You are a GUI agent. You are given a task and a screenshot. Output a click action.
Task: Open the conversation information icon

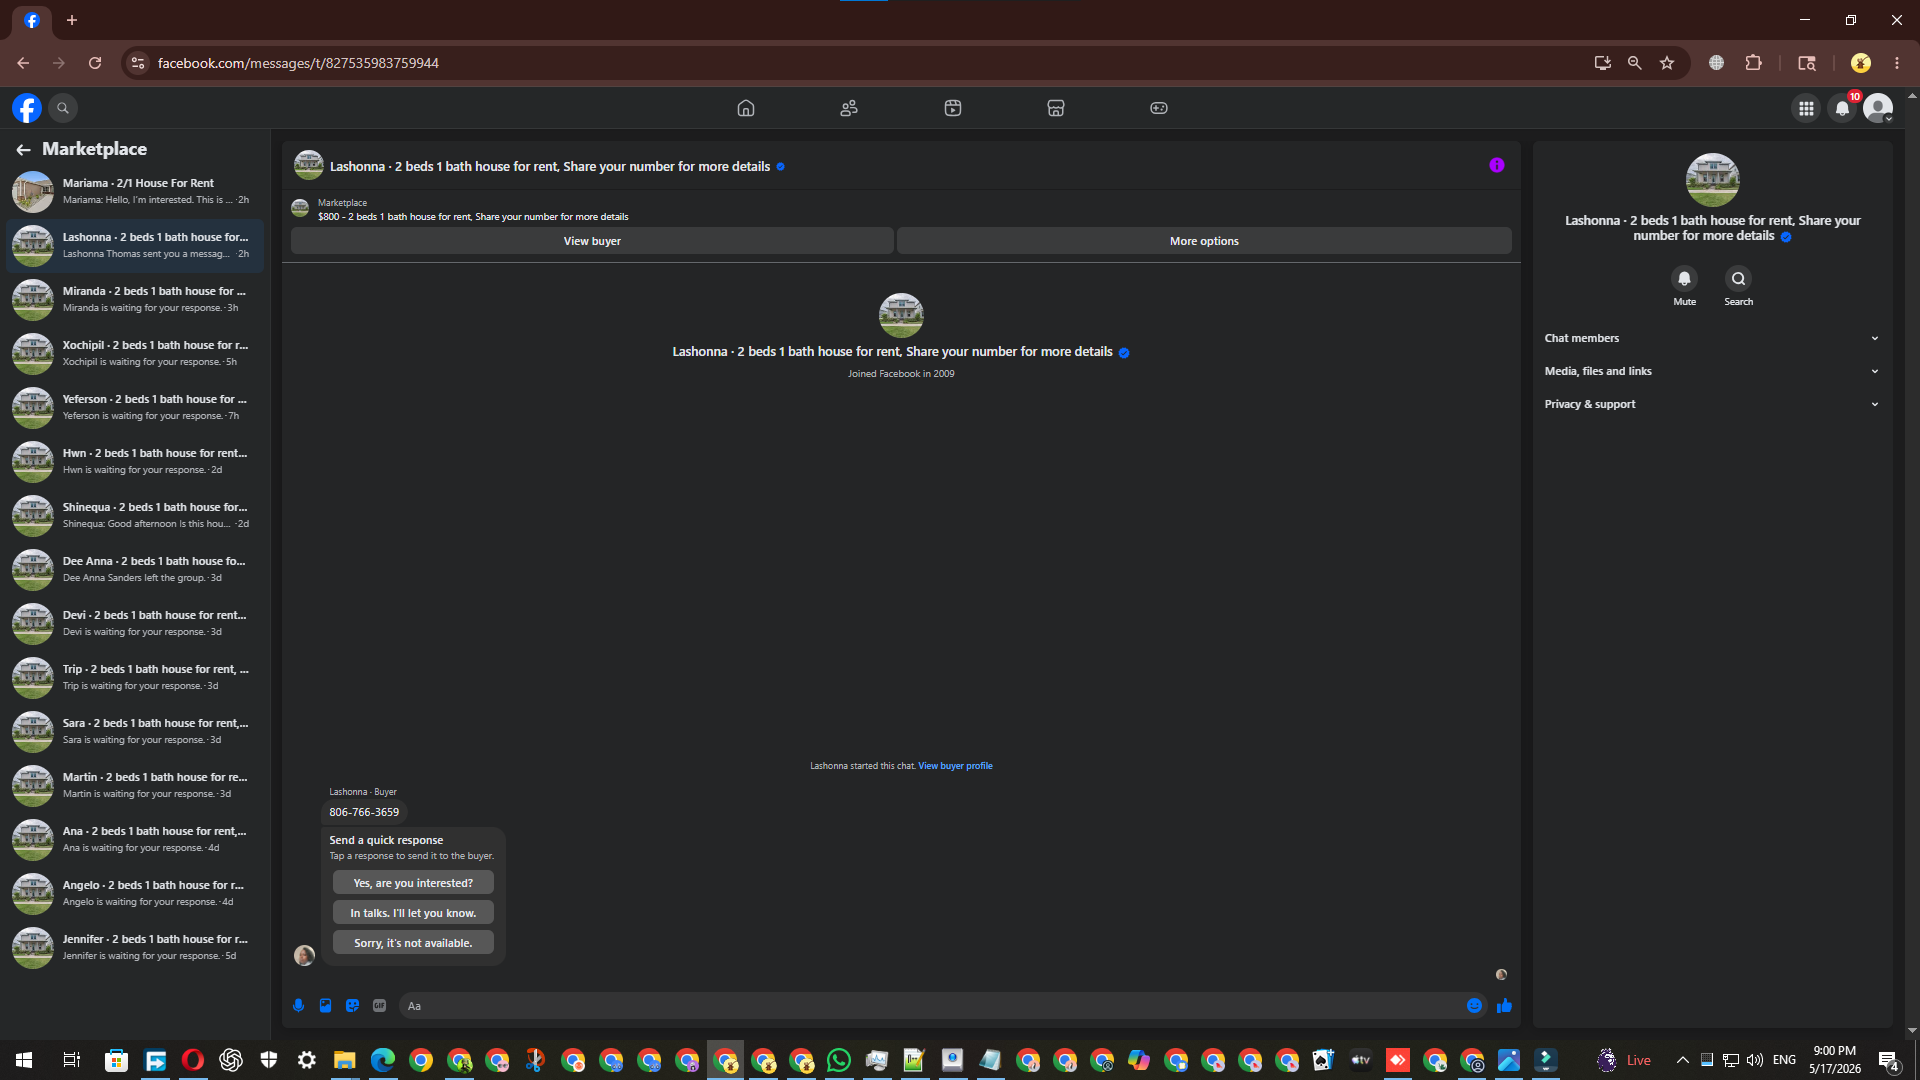point(1497,165)
